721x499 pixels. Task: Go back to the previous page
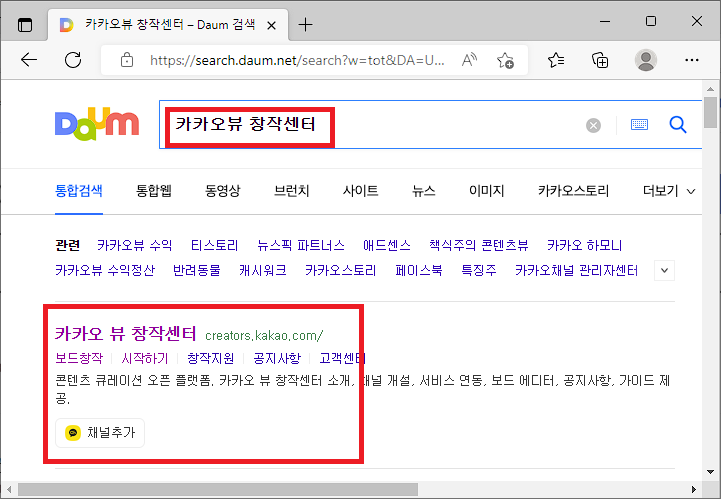pos(29,60)
